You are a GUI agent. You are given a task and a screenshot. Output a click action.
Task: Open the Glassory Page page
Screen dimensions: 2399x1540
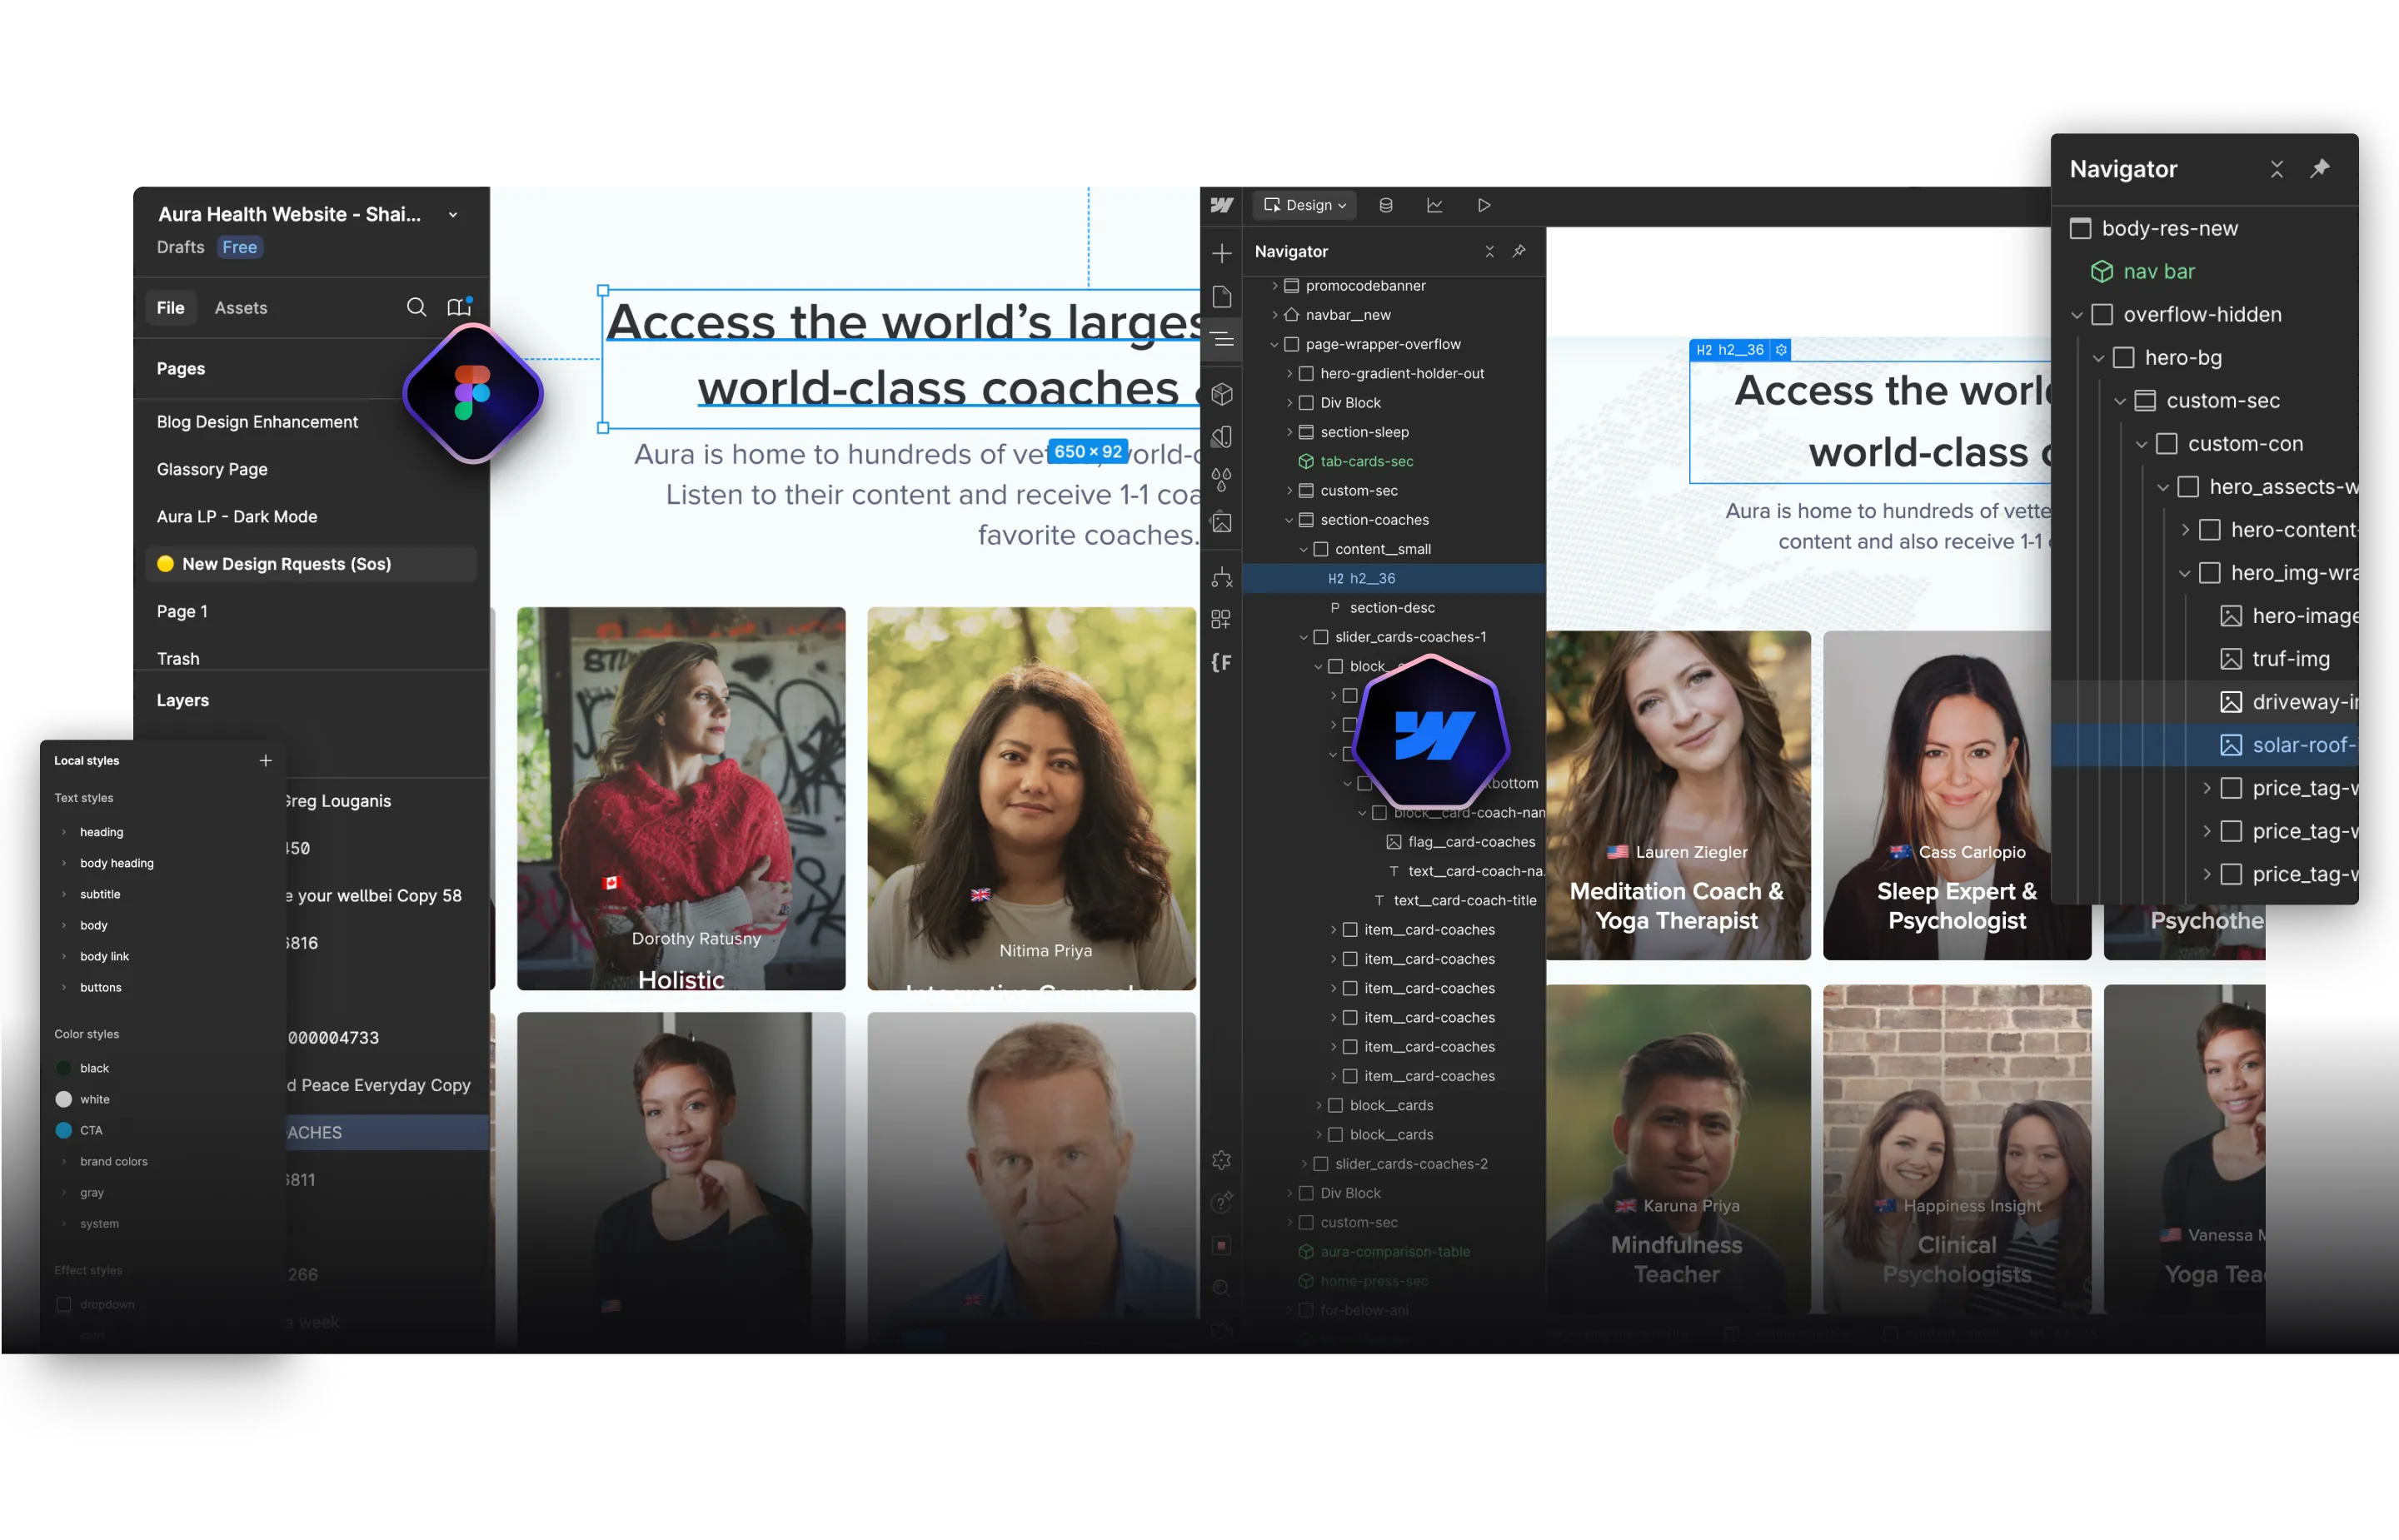[x=212, y=469]
